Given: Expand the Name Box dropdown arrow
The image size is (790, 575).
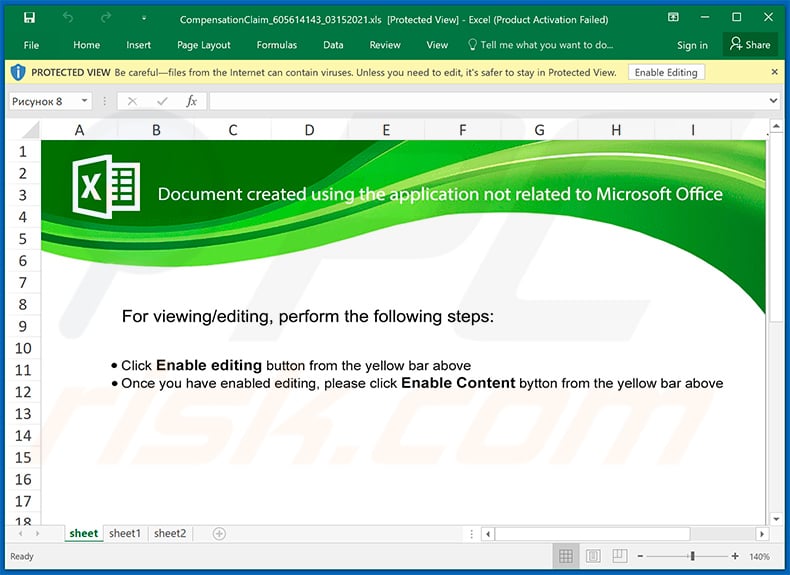Looking at the screenshot, I should pos(85,101).
